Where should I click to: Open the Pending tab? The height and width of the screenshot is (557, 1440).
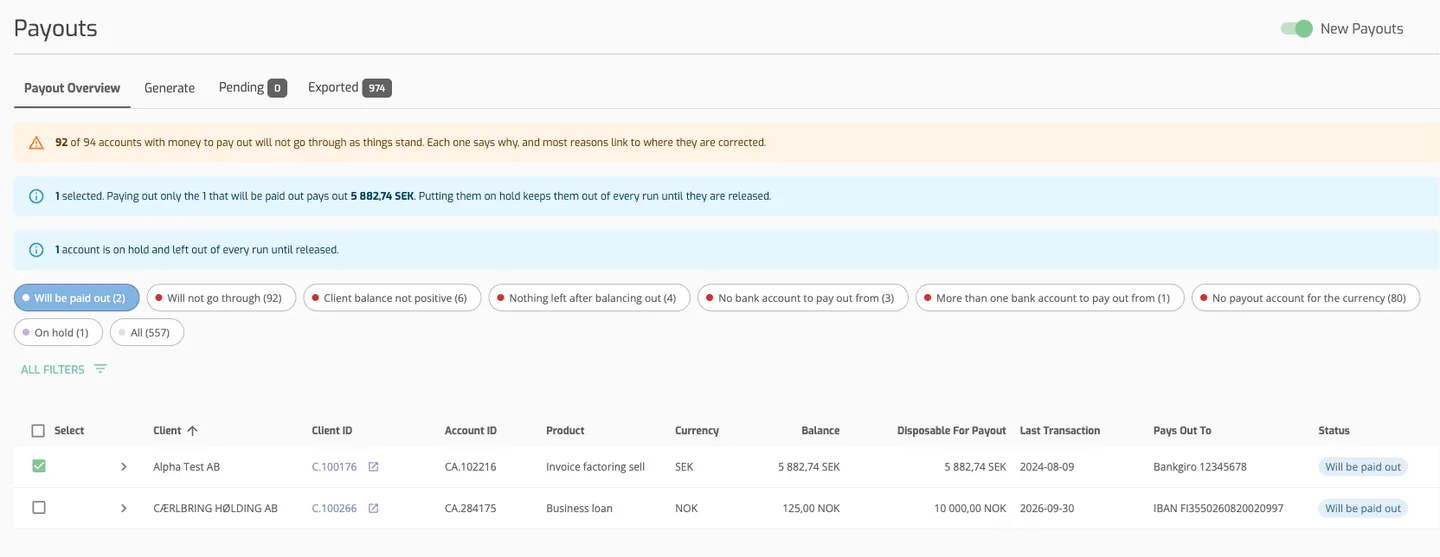[x=252, y=88]
